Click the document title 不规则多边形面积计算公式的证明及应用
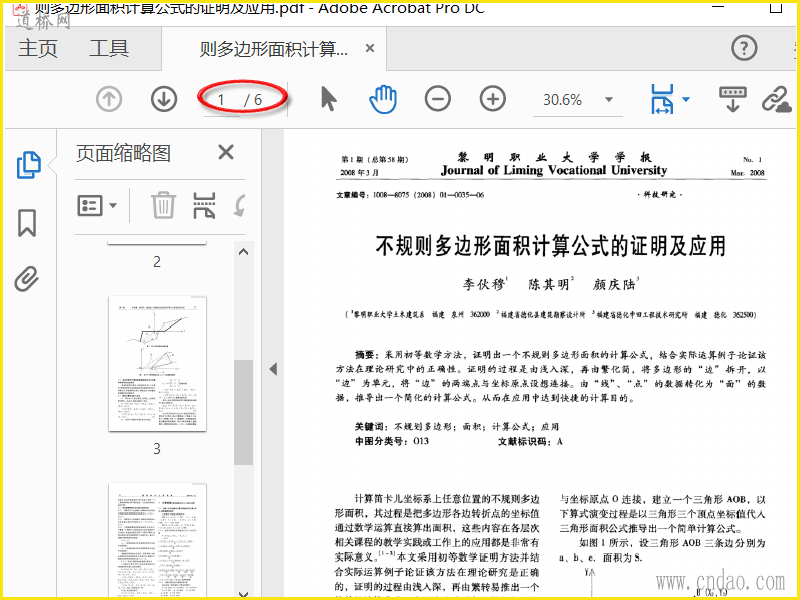The width and height of the screenshot is (800, 600). [x=551, y=246]
